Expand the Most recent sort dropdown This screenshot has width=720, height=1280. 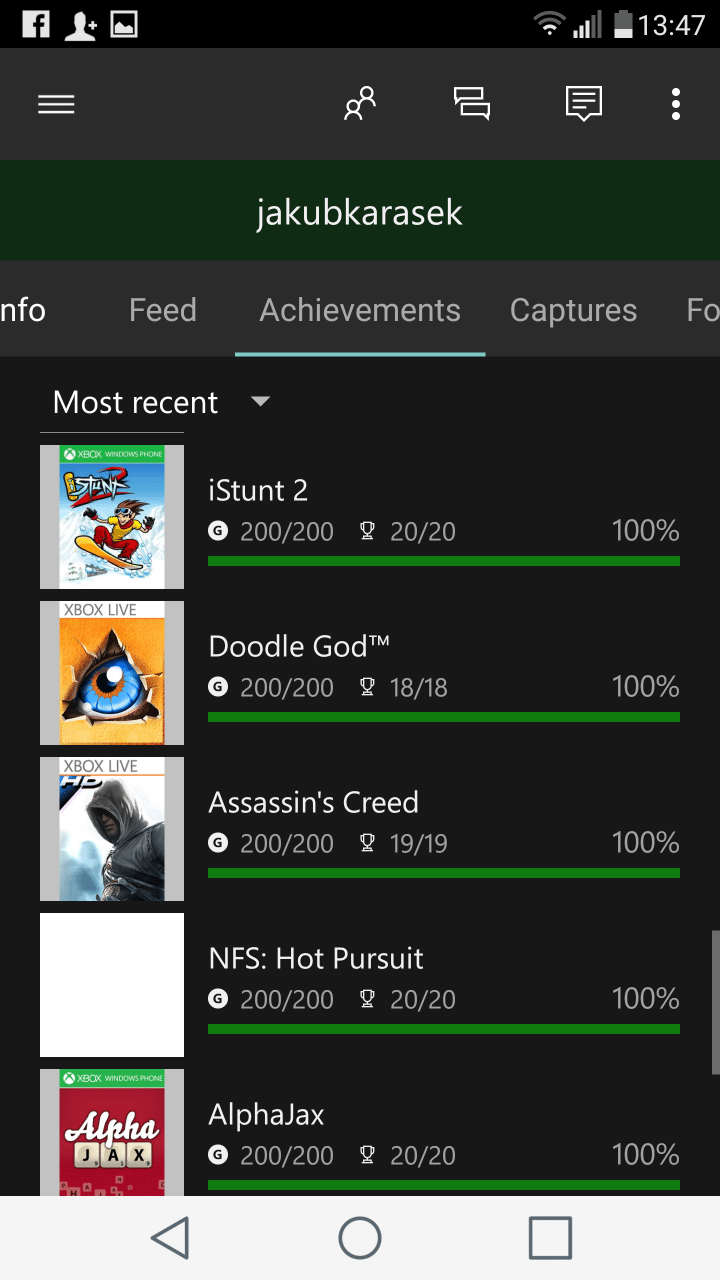pos(161,402)
